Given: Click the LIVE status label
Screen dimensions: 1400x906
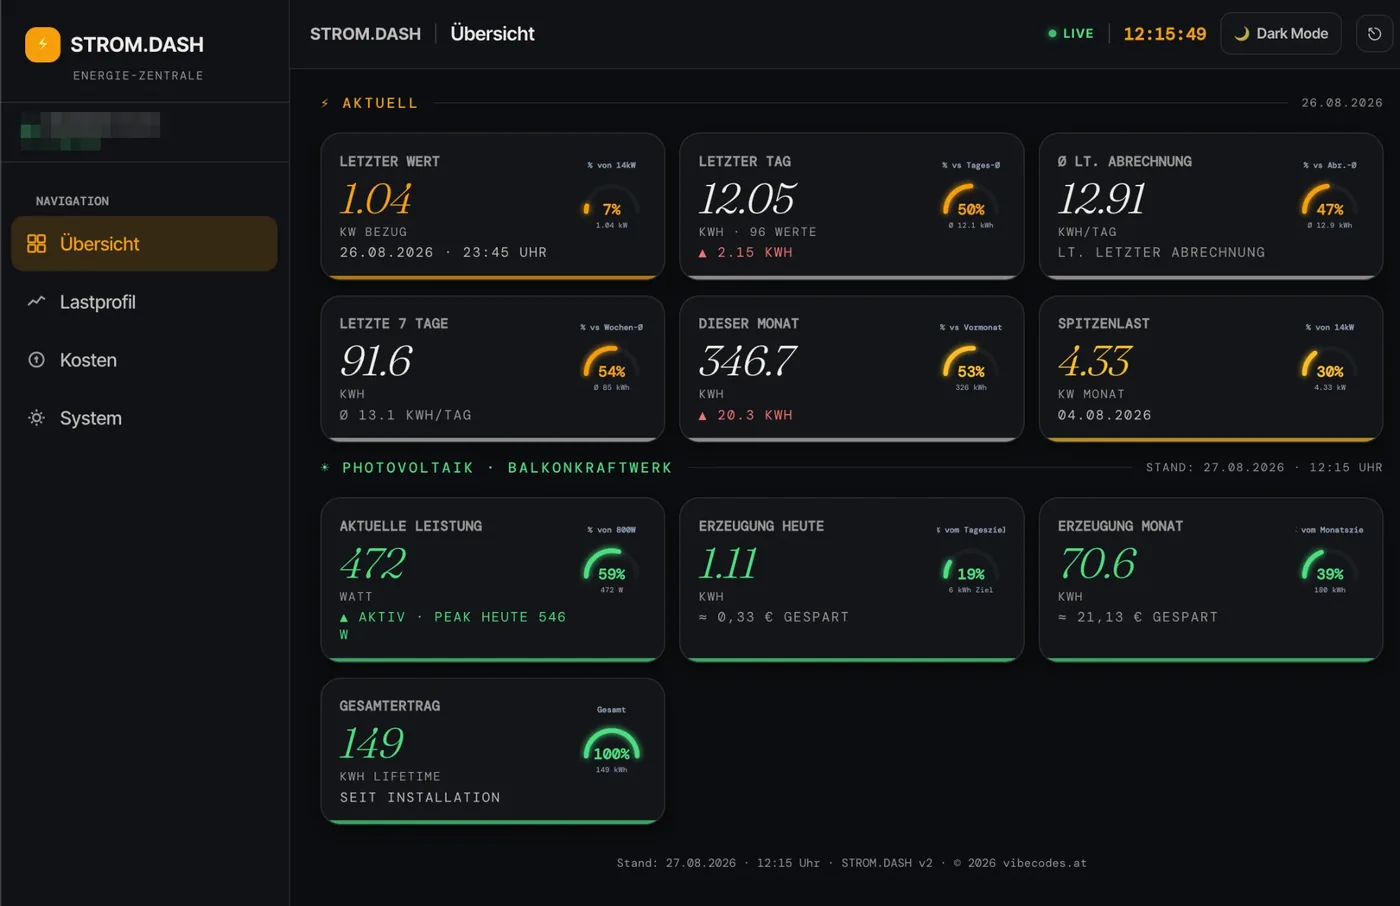Looking at the screenshot, I should click(1078, 34).
